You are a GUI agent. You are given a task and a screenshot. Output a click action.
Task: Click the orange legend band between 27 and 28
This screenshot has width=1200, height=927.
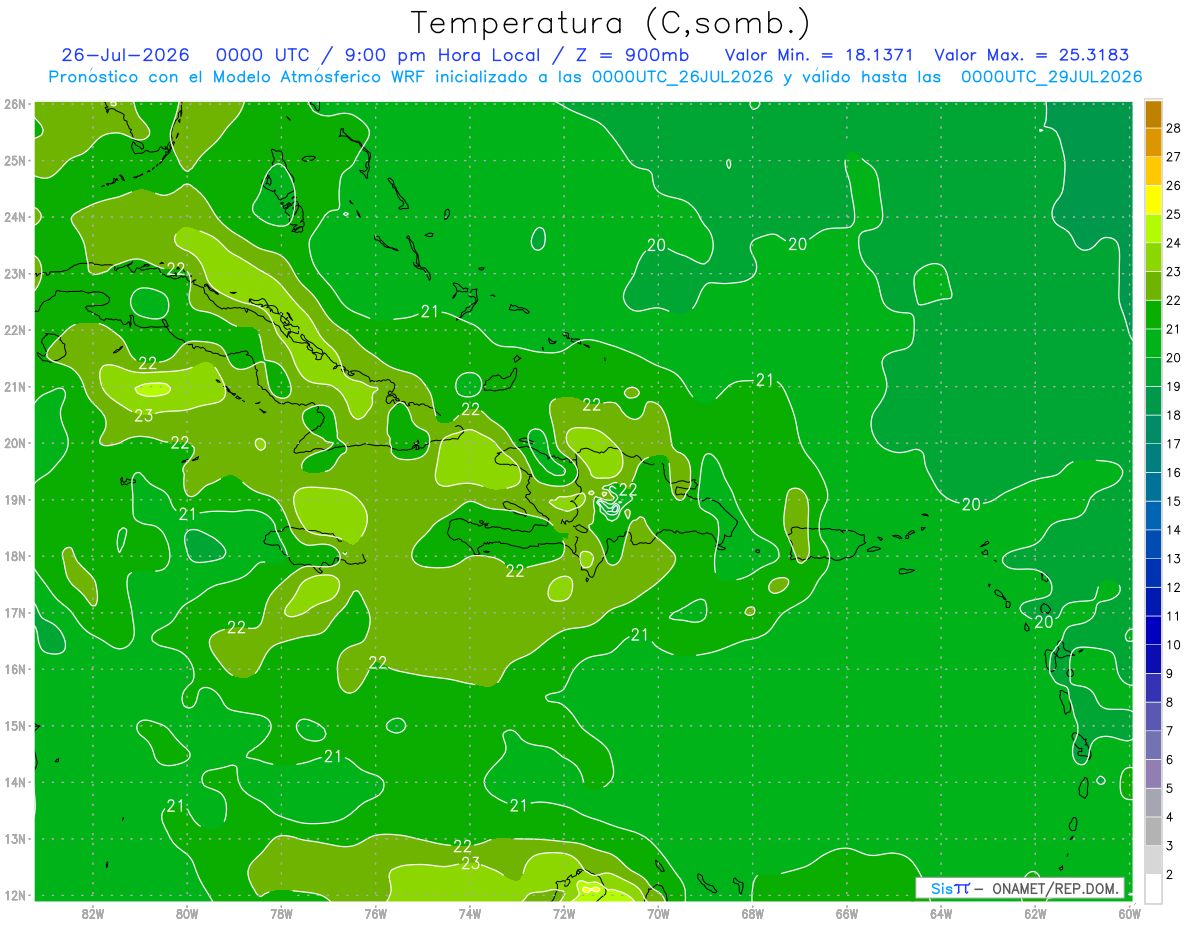(1154, 142)
